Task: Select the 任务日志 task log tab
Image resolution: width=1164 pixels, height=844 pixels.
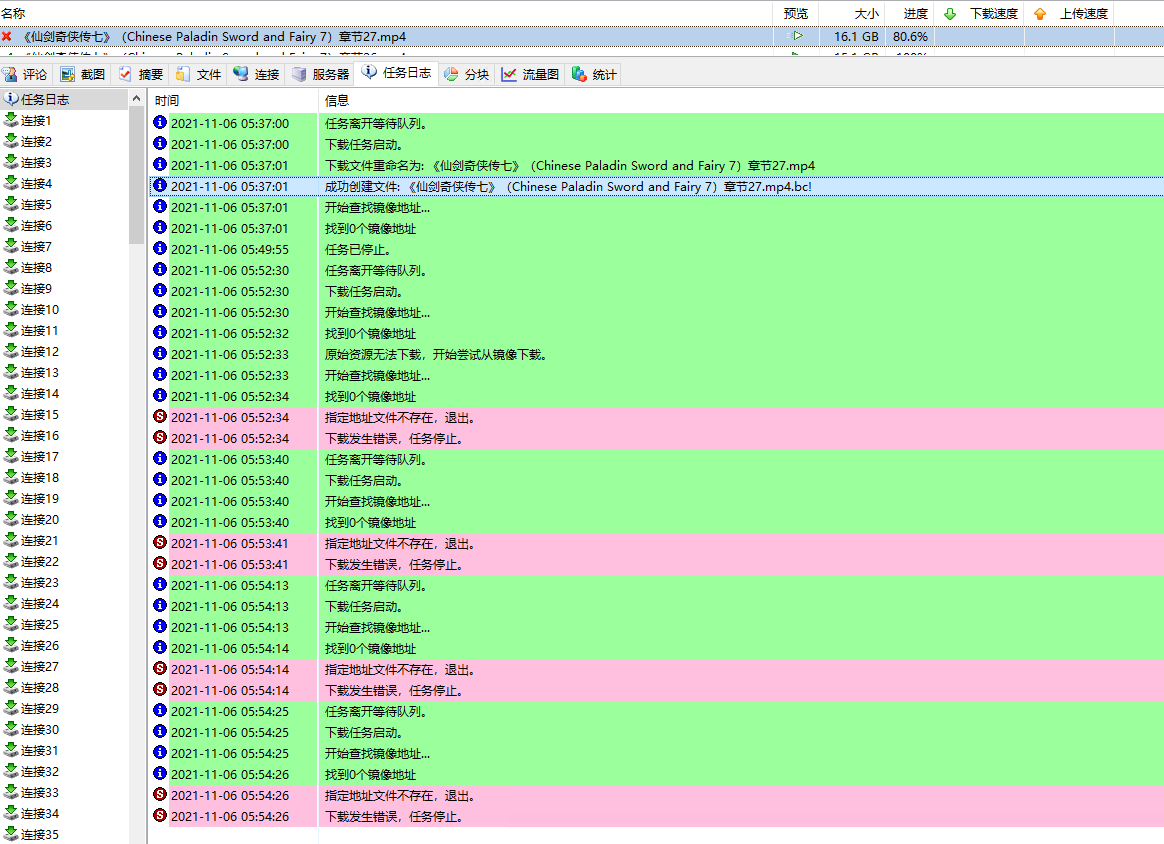Action: pos(397,73)
